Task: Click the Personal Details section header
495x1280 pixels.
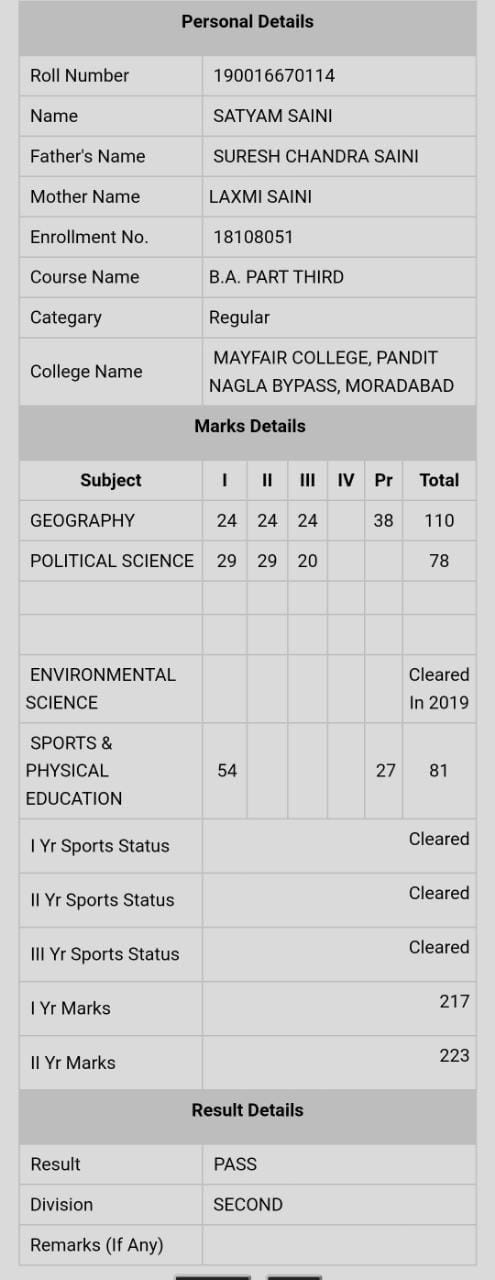Action: click(247, 21)
